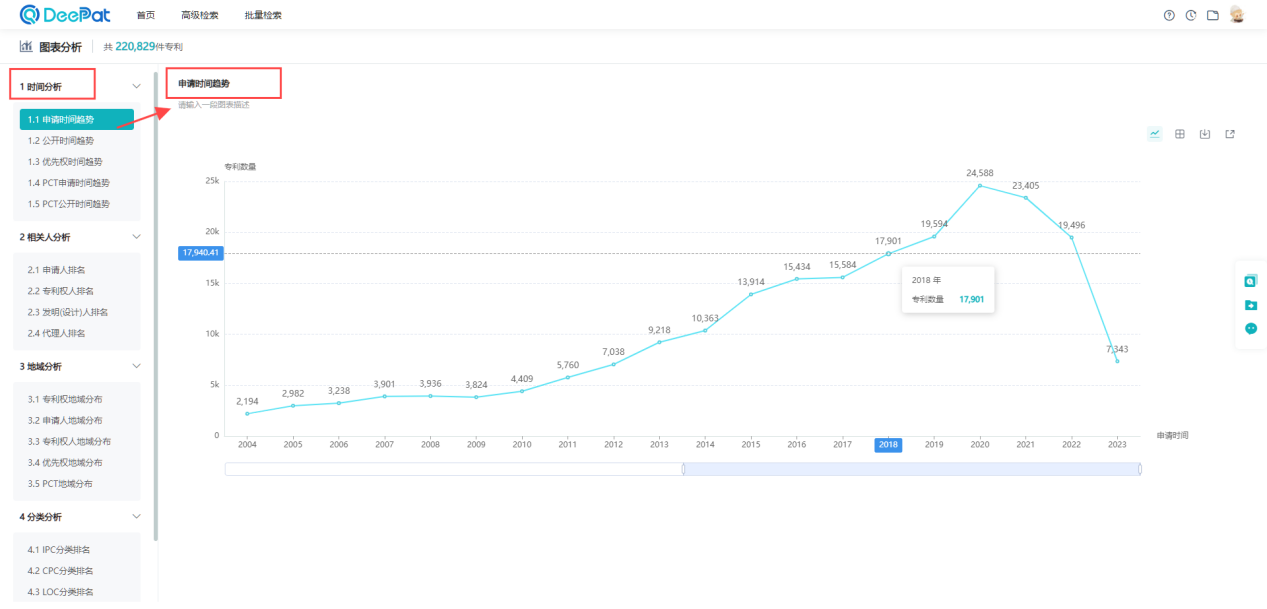This screenshot has height=609, width=1267.
Task: Select the line chart view toggle
Action: [1155, 134]
